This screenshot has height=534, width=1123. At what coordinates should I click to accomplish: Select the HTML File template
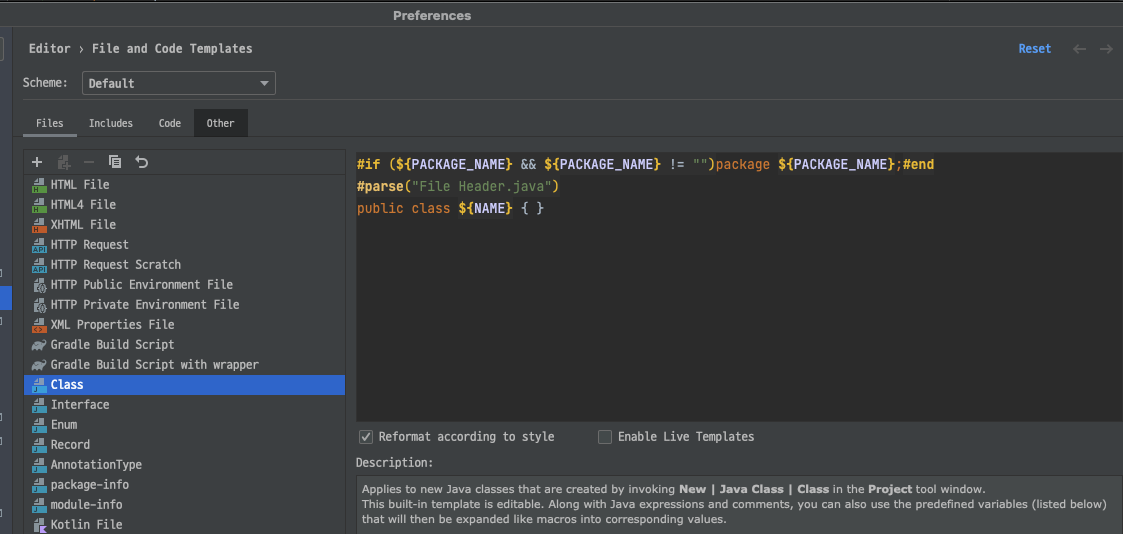click(185, 185)
